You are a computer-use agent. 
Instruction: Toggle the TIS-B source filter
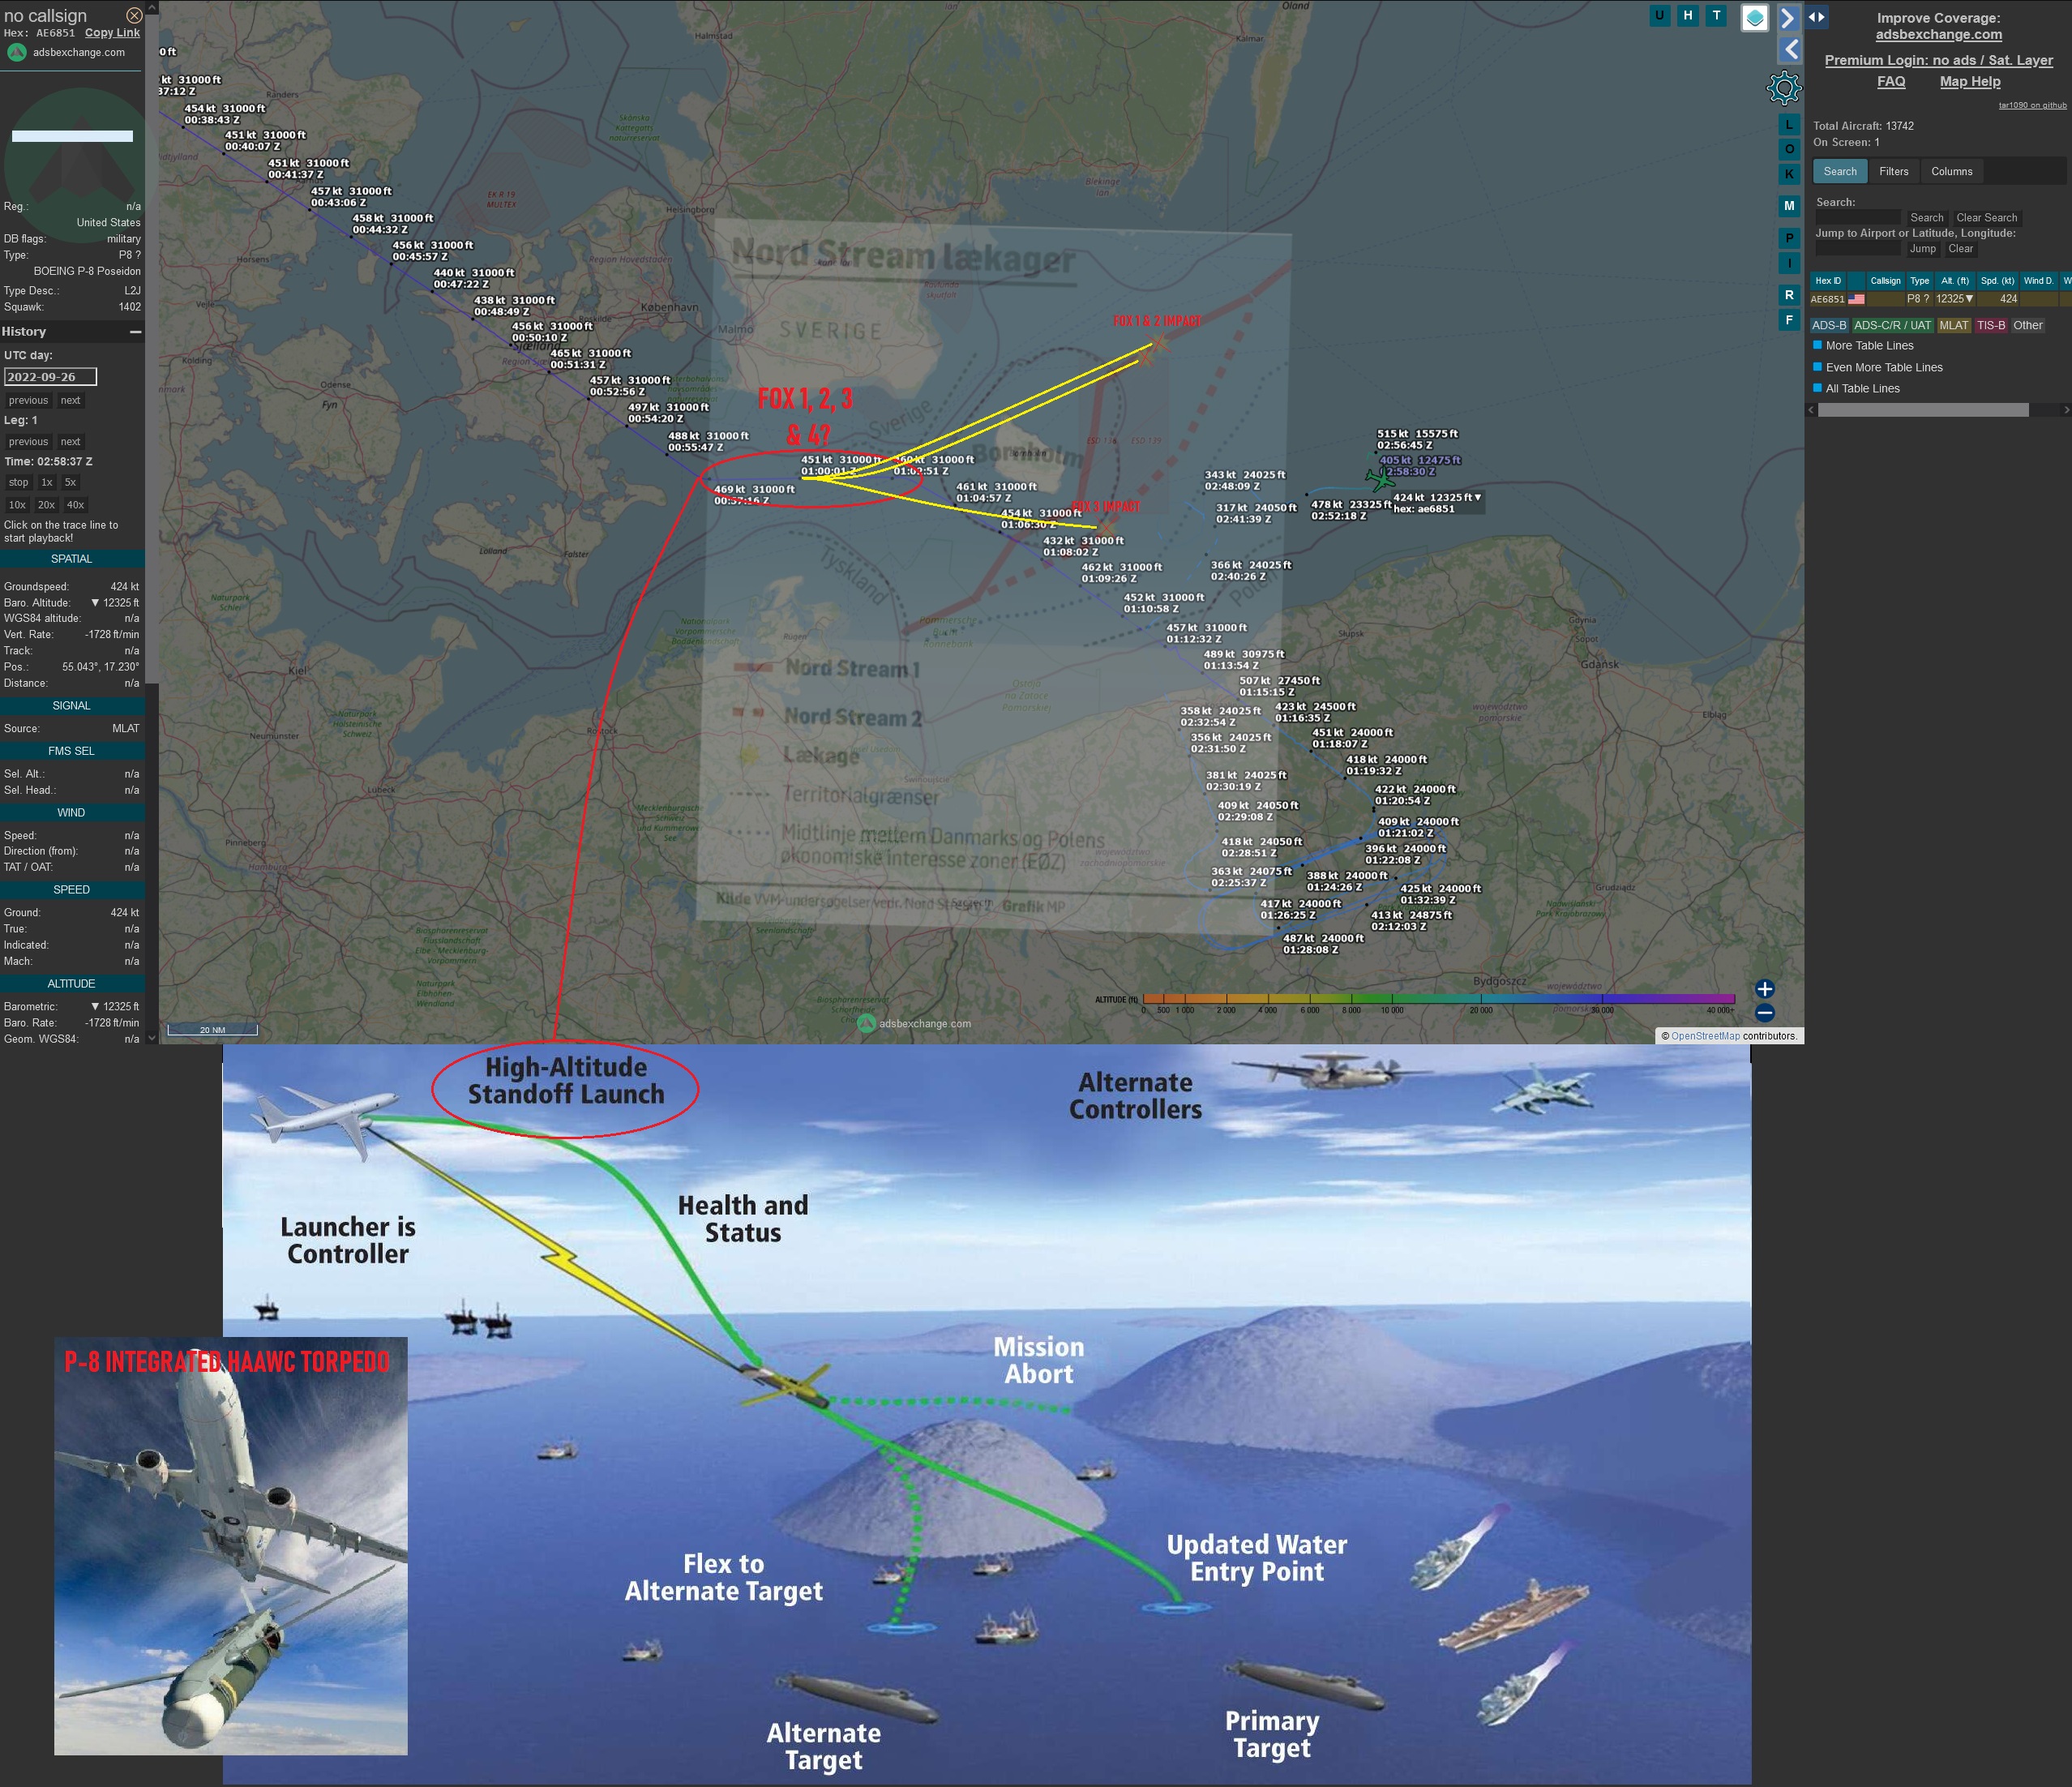point(1991,325)
